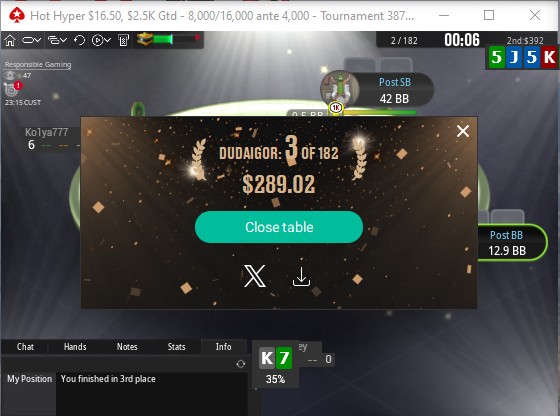The width and height of the screenshot is (560, 416).
Task: Share the result on X
Action: [x=255, y=276]
